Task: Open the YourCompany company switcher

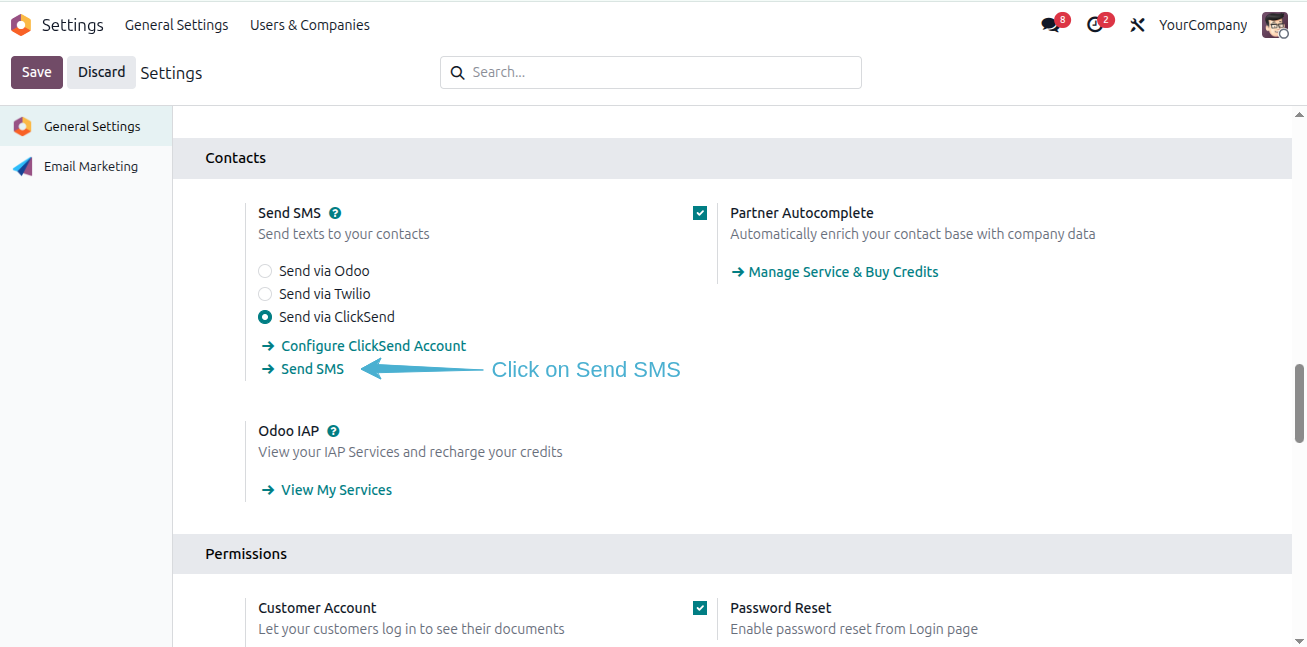Action: [x=1203, y=25]
